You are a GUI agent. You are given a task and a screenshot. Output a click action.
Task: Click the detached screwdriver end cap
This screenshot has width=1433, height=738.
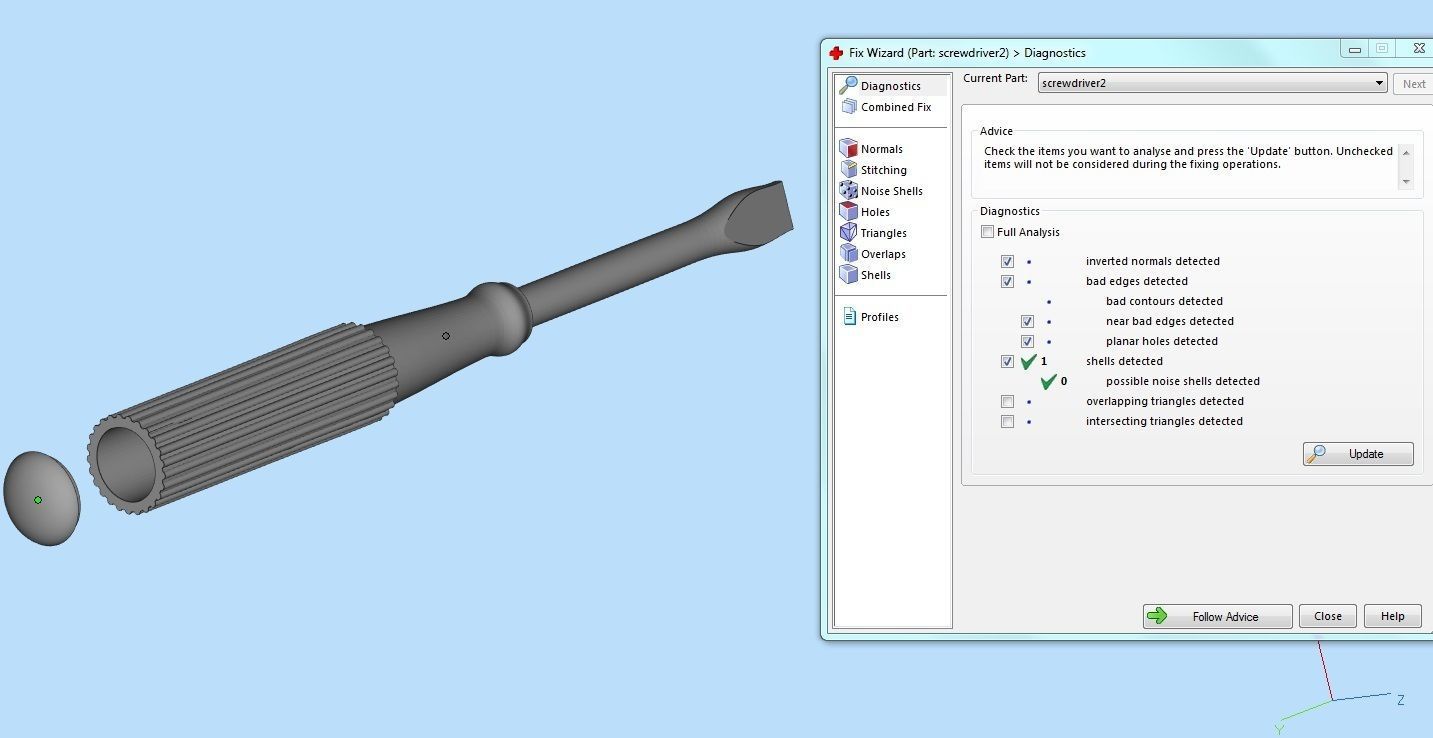41,498
